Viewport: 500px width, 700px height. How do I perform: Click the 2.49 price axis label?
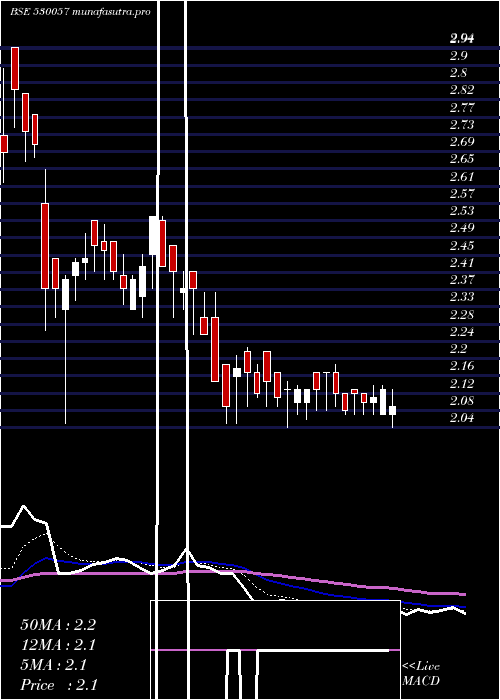point(462,228)
